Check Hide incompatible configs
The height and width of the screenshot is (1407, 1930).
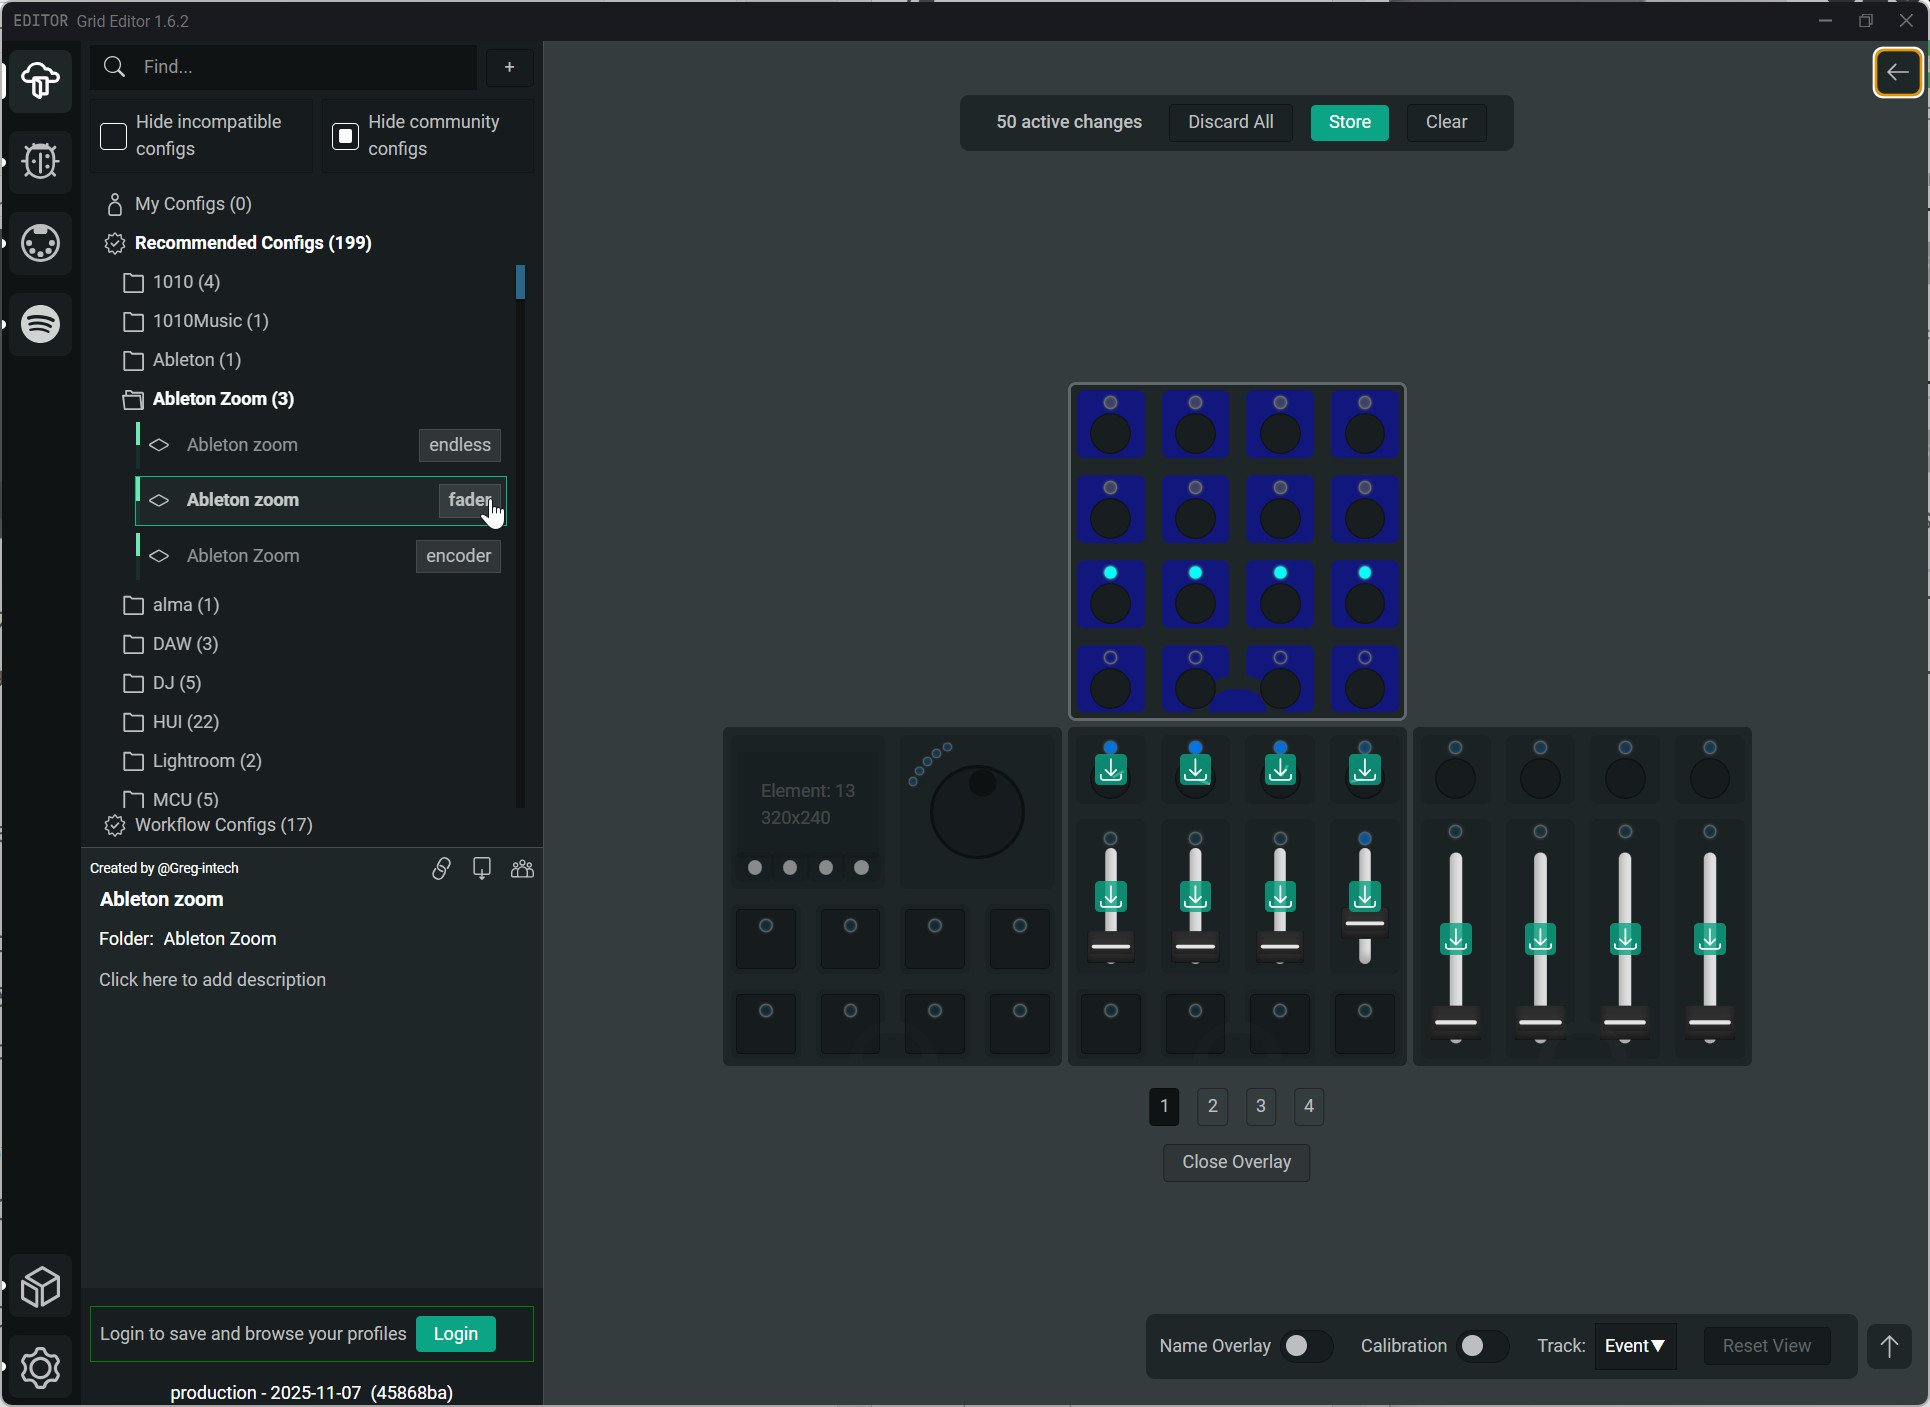pos(114,136)
